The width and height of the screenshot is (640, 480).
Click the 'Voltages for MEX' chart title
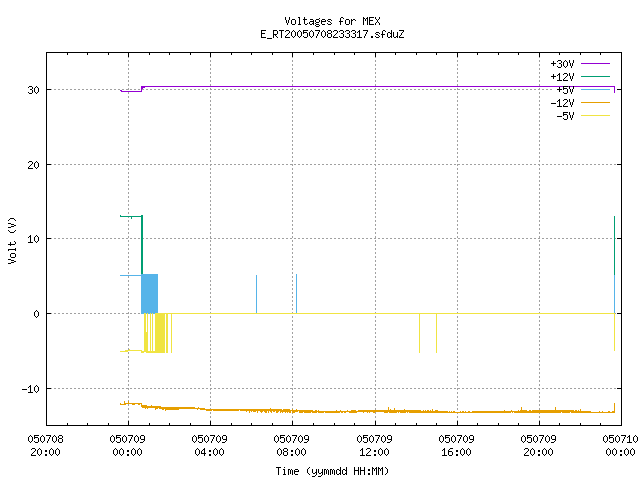332,21
